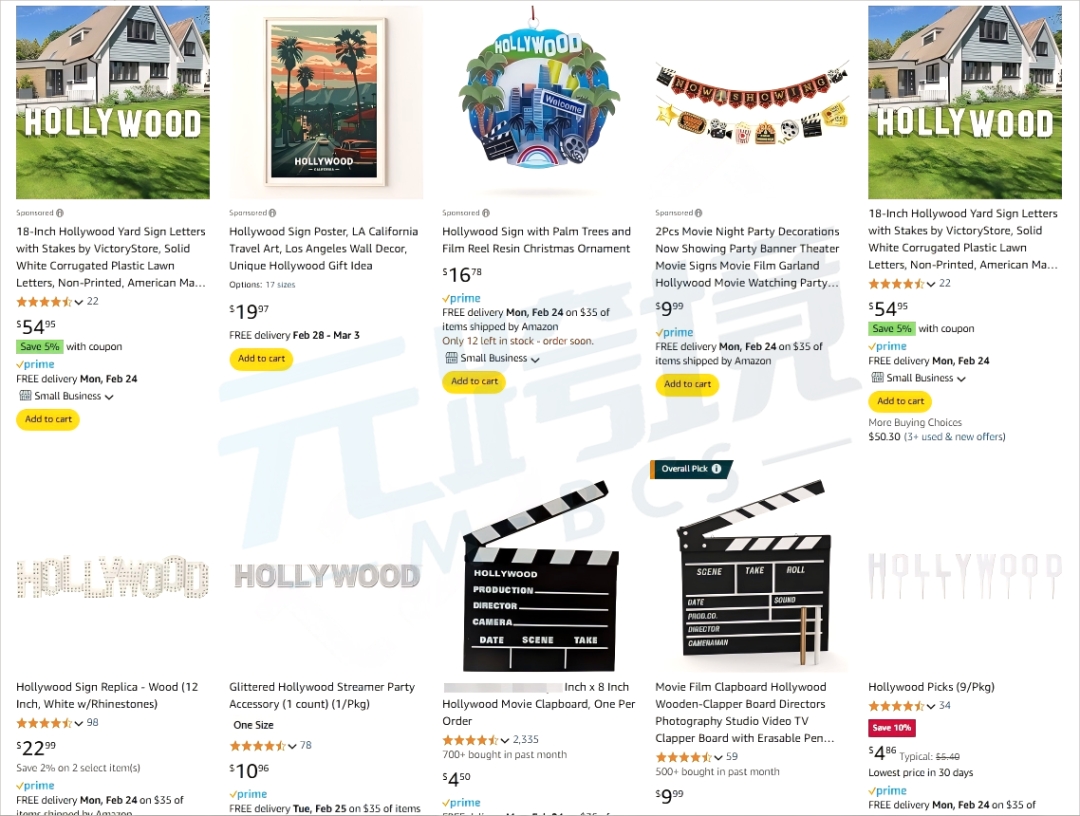The height and width of the screenshot is (816, 1080).
Task: Click the Hollywood Movie Clapboard product image
Action: tap(539, 576)
